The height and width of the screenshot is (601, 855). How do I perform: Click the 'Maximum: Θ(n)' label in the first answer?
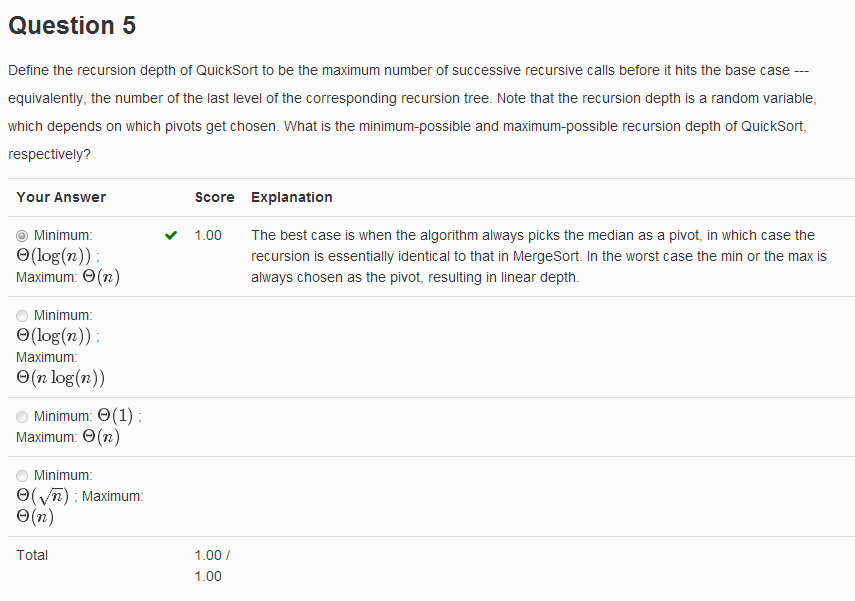68,277
